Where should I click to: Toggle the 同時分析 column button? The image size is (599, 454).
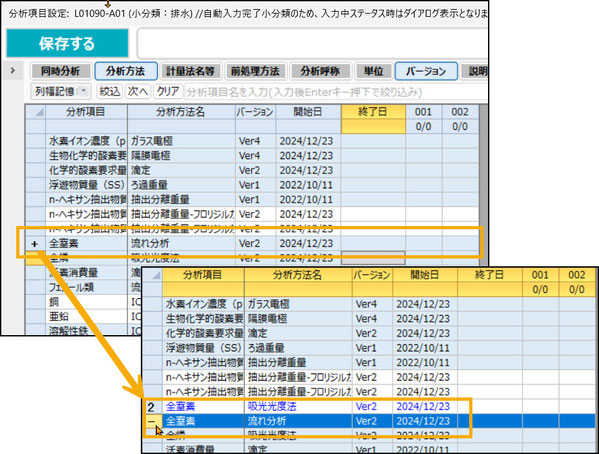tap(60, 71)
